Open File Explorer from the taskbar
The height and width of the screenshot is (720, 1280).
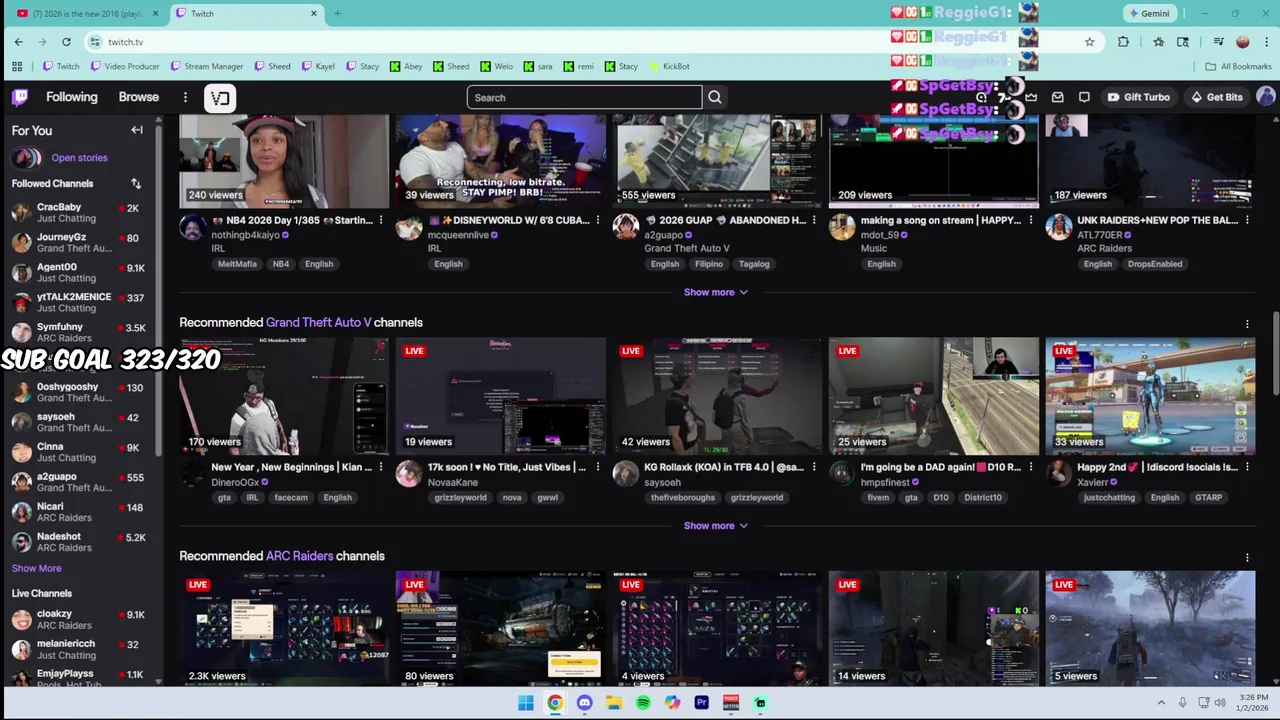tap(613, 703)
